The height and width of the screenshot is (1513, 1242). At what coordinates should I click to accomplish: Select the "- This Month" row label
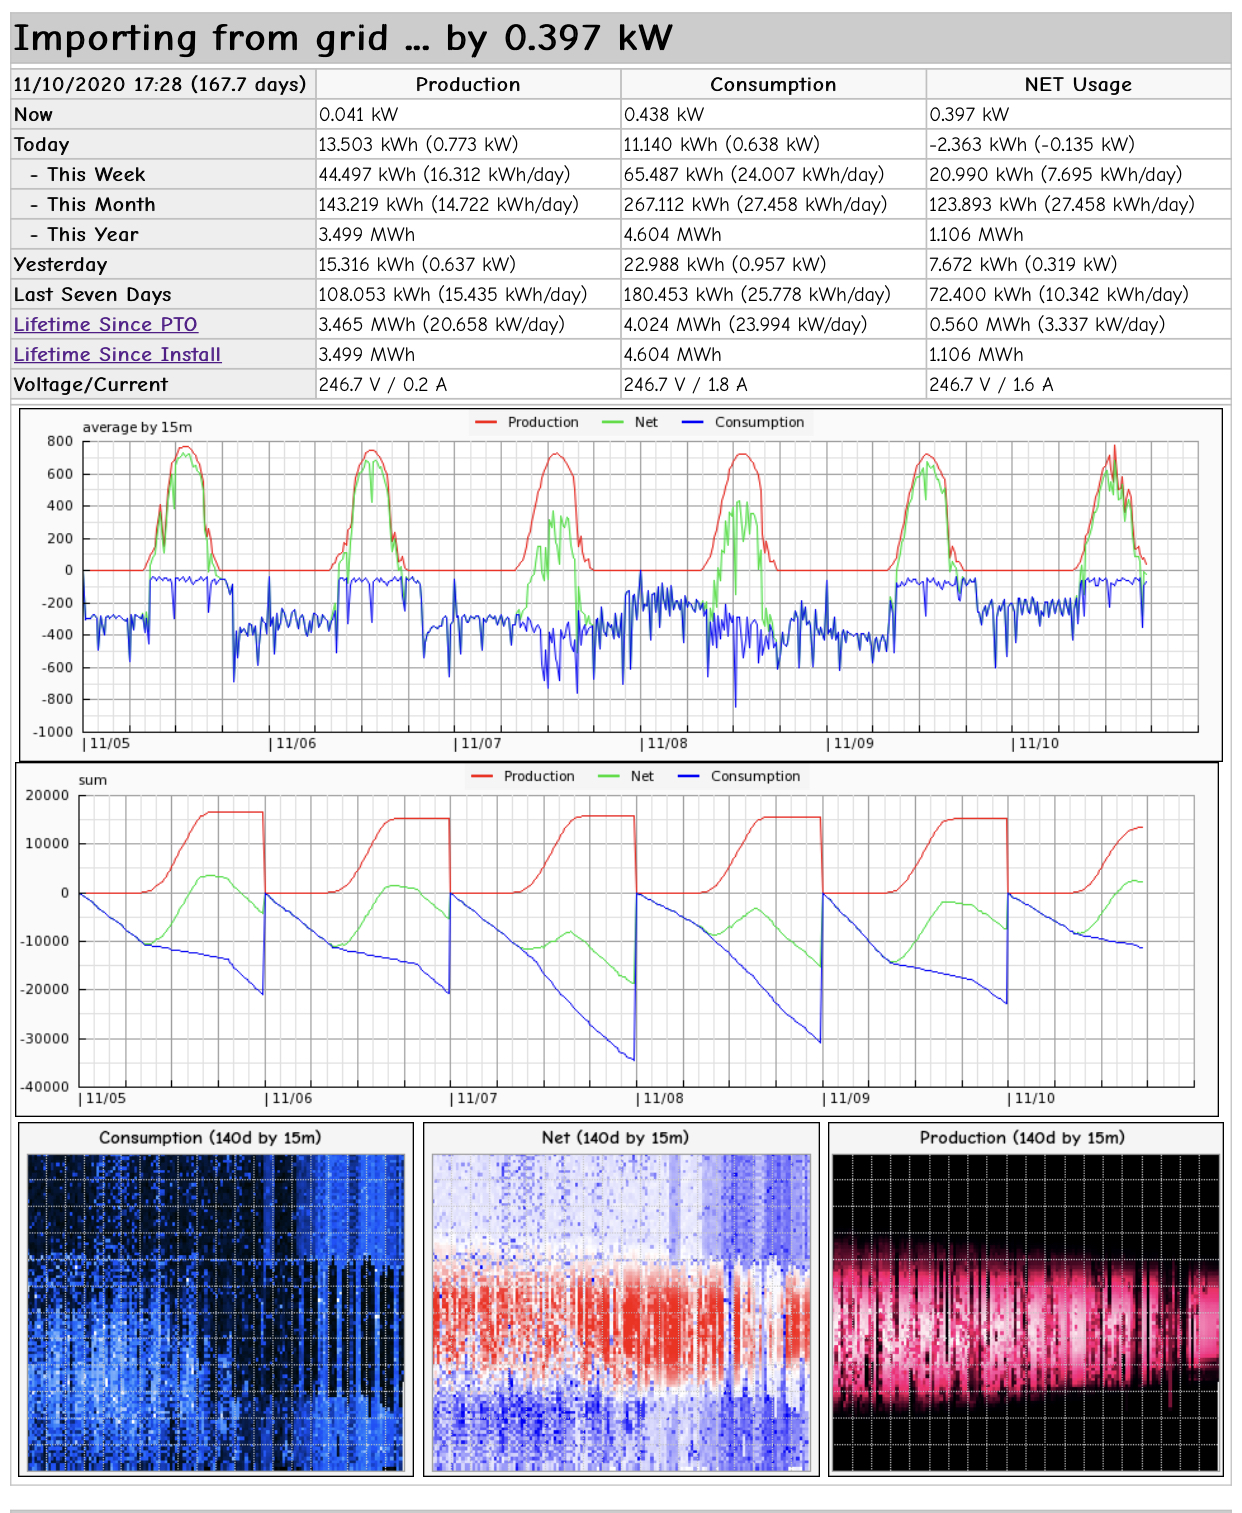[92, 205]
